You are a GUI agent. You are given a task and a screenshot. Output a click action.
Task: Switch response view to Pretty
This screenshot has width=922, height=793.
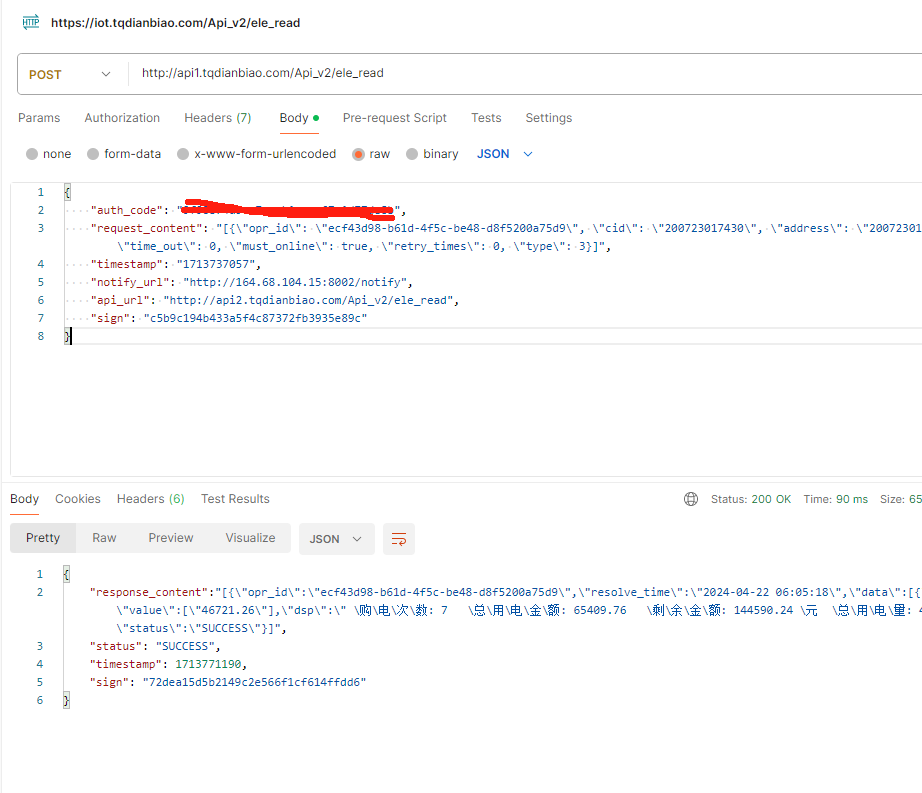[43, 538]
